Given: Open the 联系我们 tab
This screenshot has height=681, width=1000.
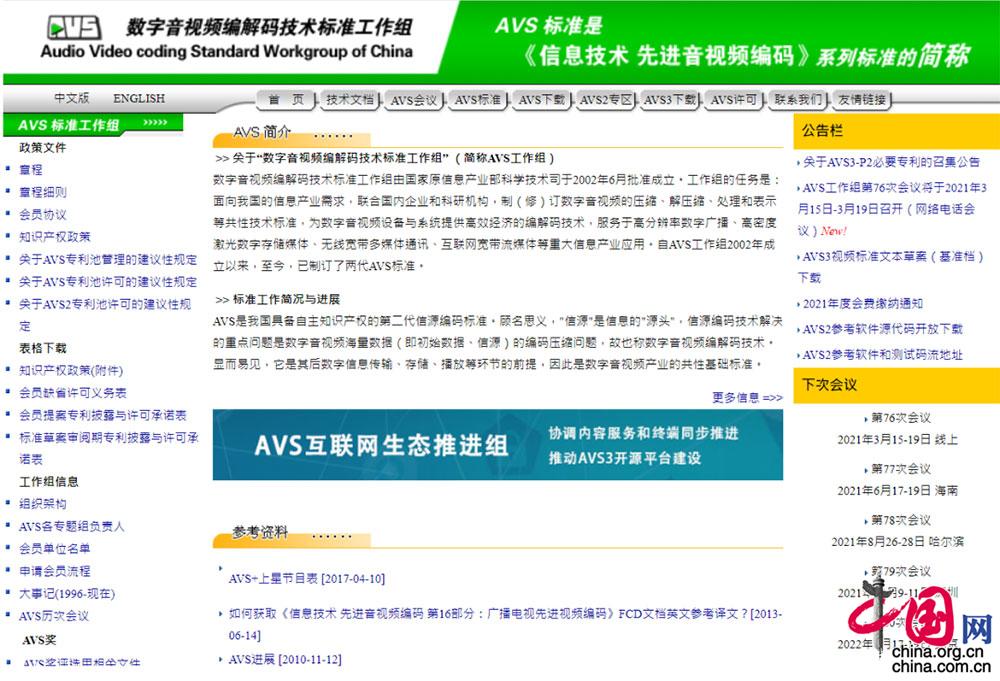Looking at the screenshot, I should coord(798,100).
